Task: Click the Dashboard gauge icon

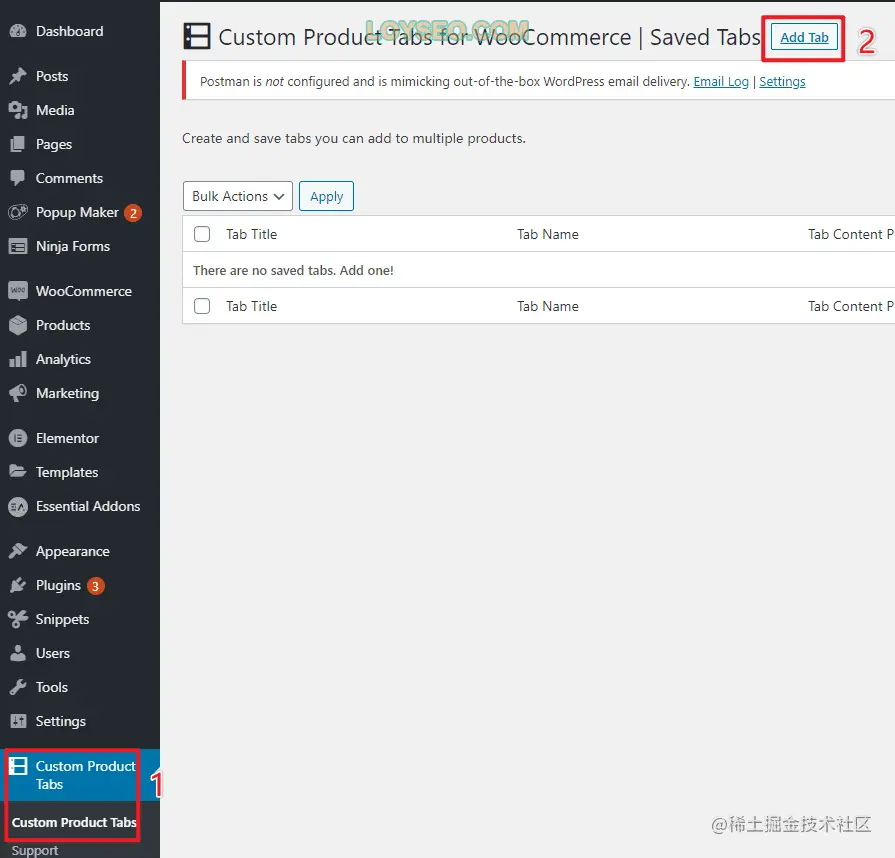Action: point(18,31)
